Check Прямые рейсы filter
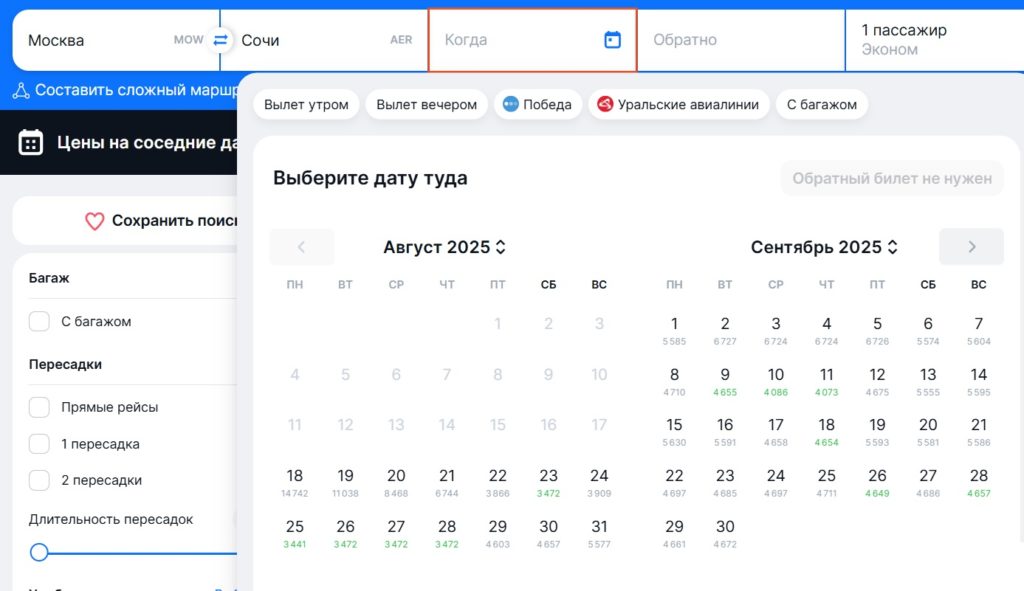The width and height of the screenshot is (1024, 591). click(39, 407)
